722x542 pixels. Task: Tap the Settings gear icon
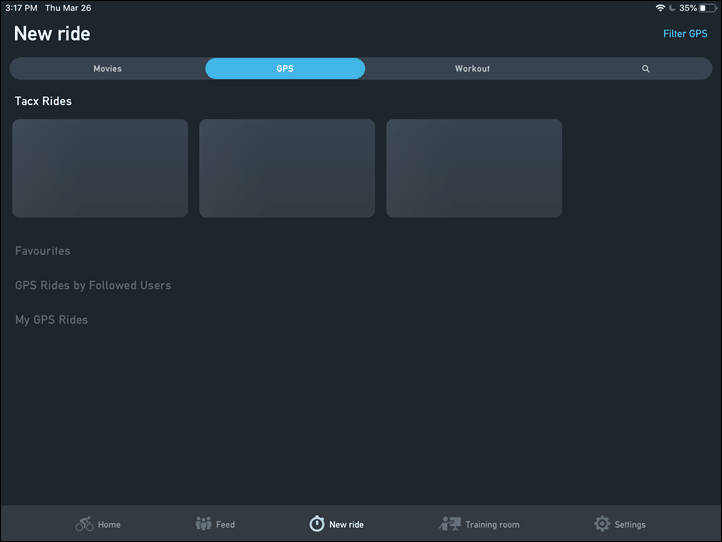click(602, 524)
